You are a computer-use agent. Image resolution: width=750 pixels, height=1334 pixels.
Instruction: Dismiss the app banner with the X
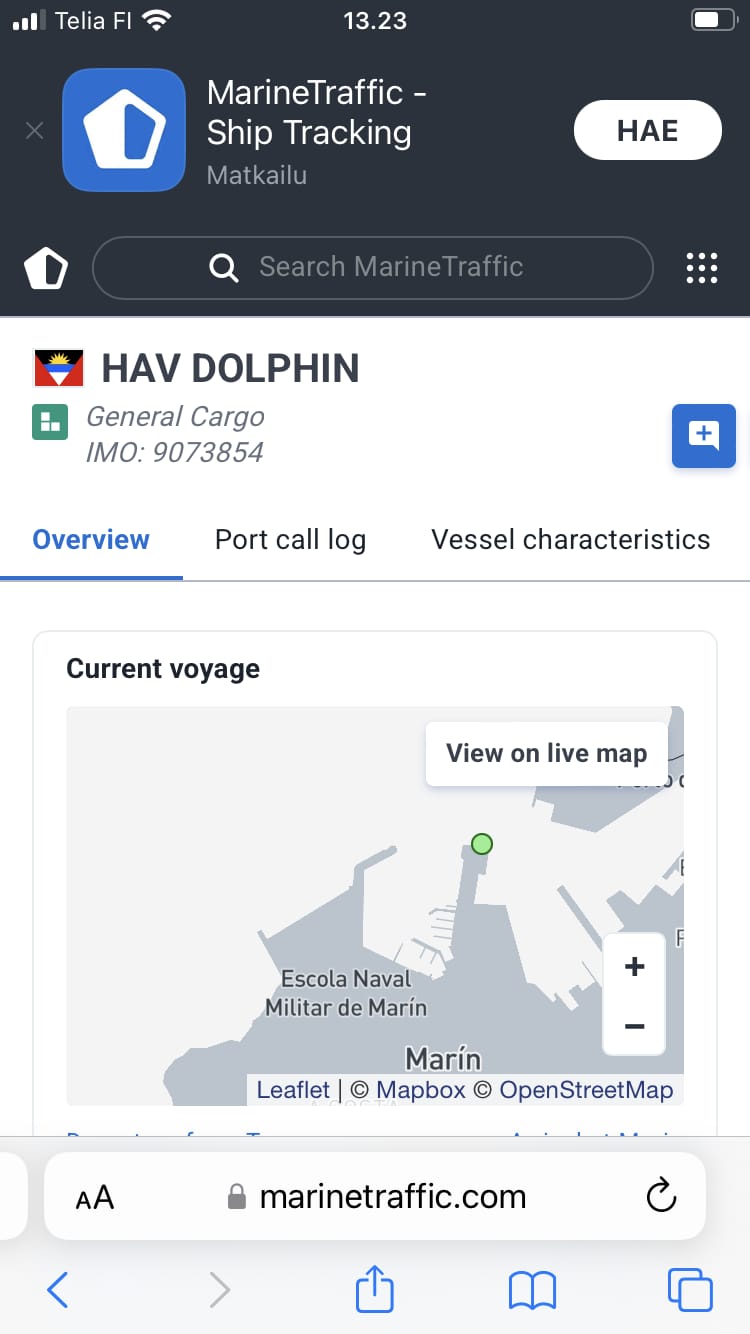point(34,130)
